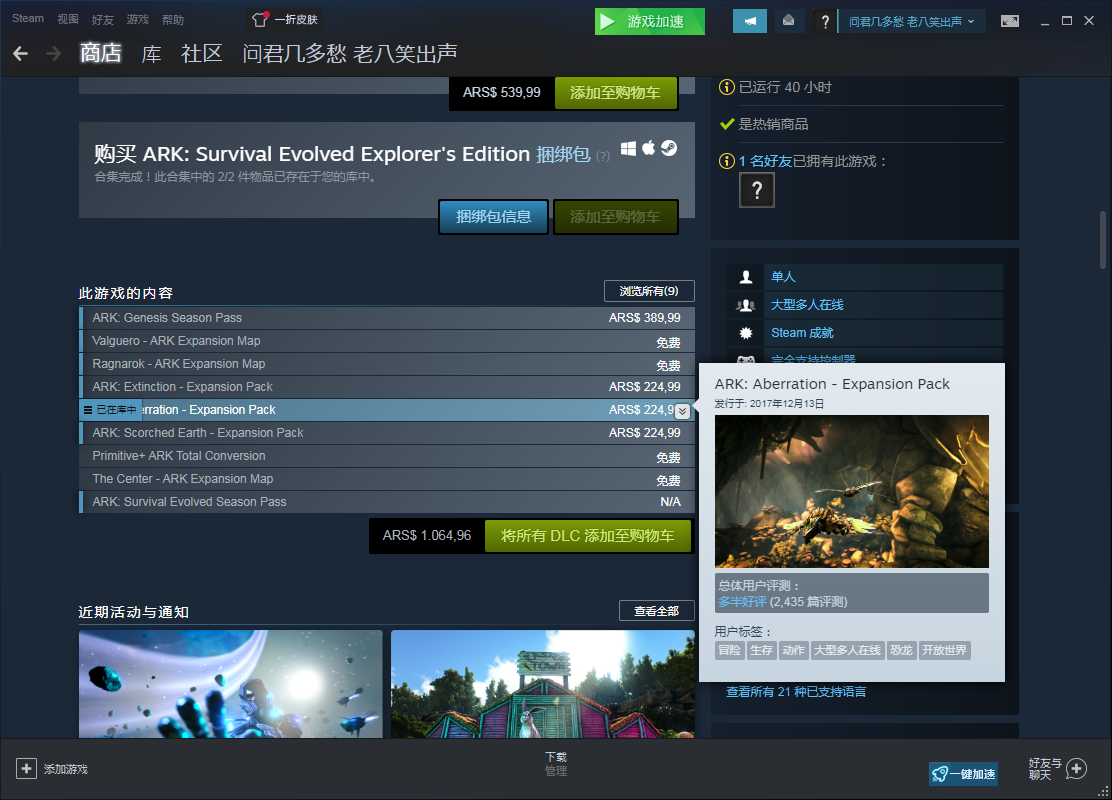
Task: Click the SteamOS platform icon
Action: (x=669, y=148)
